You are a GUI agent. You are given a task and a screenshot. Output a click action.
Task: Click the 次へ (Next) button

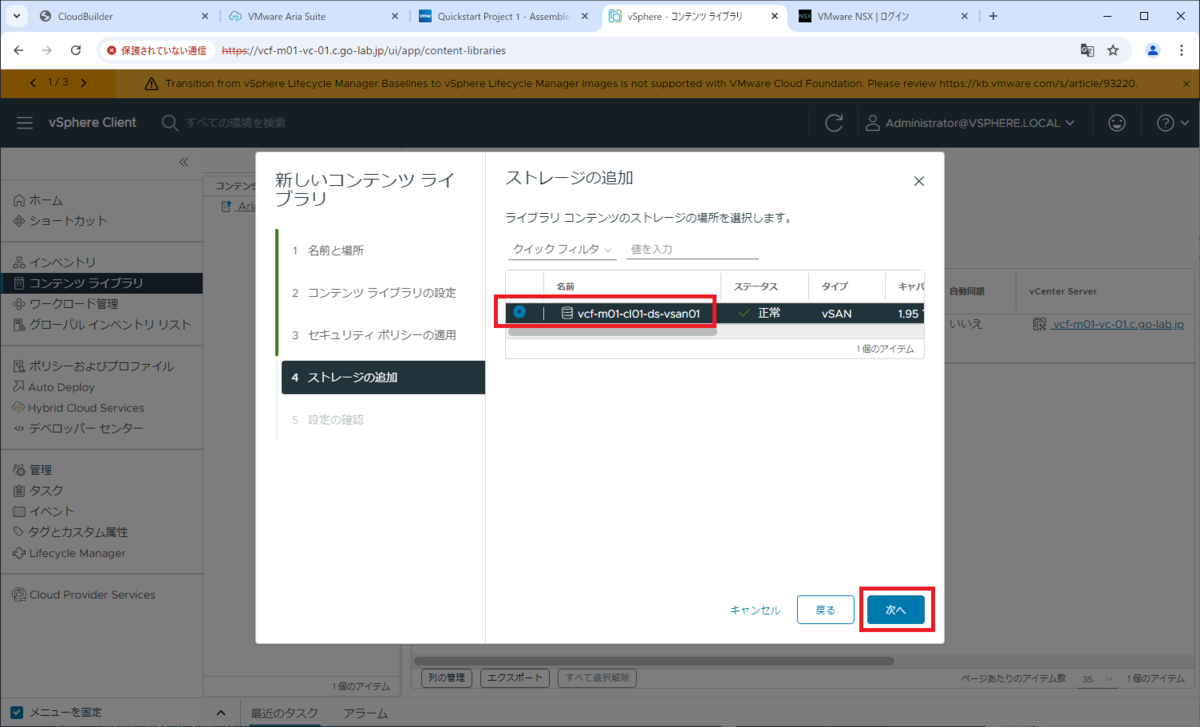point(895,610)
